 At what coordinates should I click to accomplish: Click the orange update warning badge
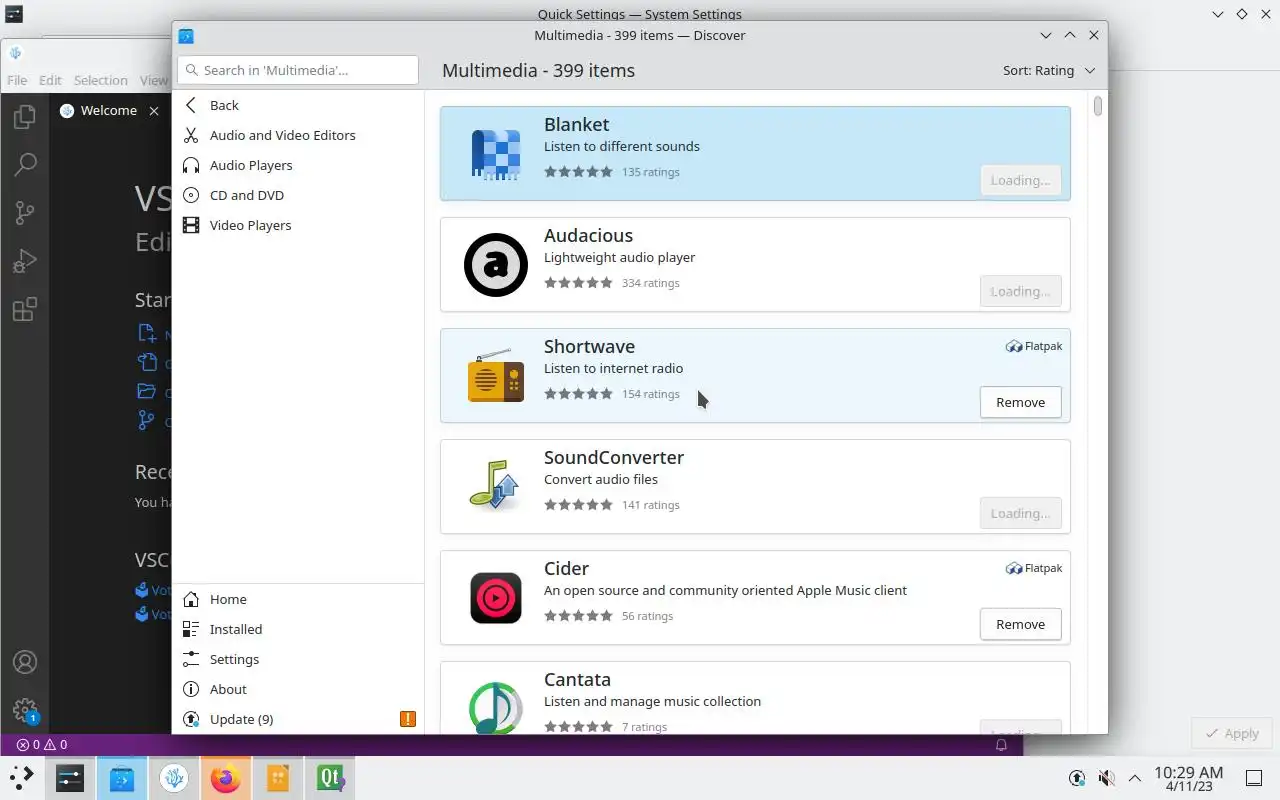(x=408, y=719)
